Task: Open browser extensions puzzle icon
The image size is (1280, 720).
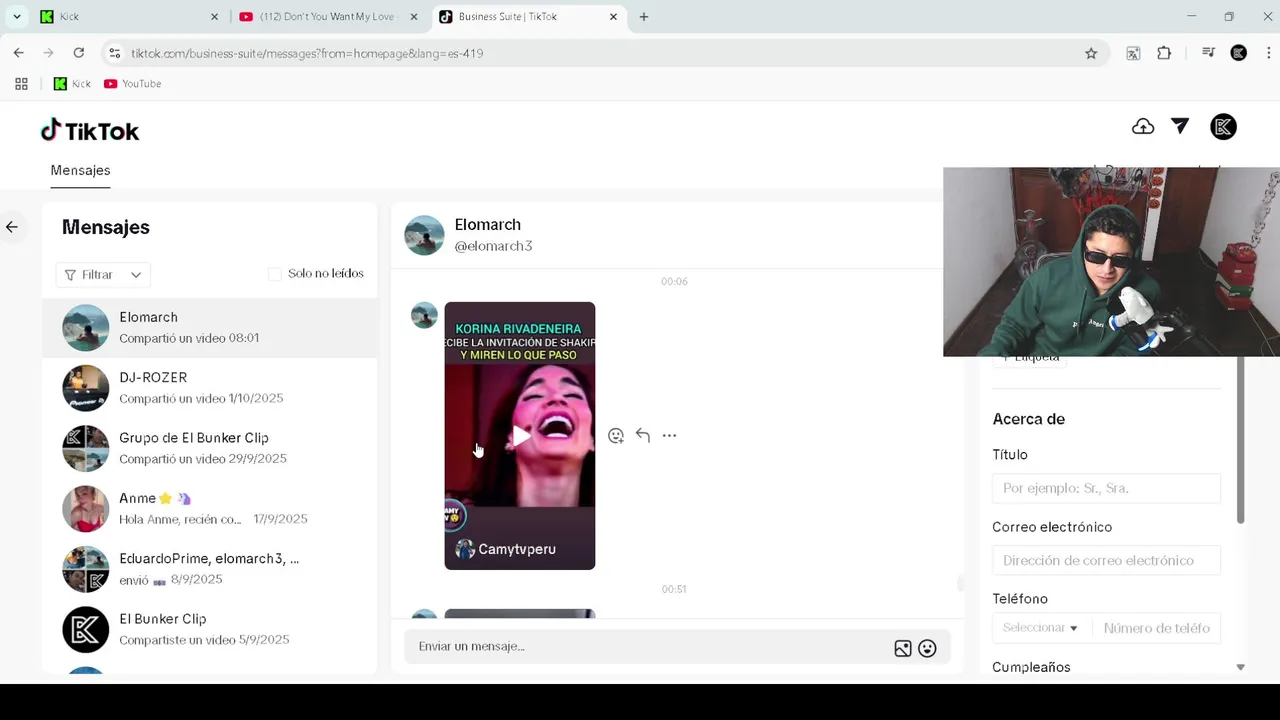Action: click(x=1164, y=53)
